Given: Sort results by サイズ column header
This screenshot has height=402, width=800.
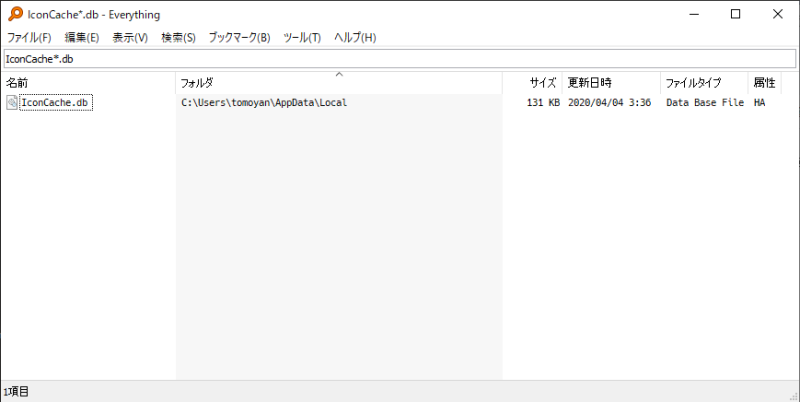Looking at the screenshot, I should click(532, 83).
